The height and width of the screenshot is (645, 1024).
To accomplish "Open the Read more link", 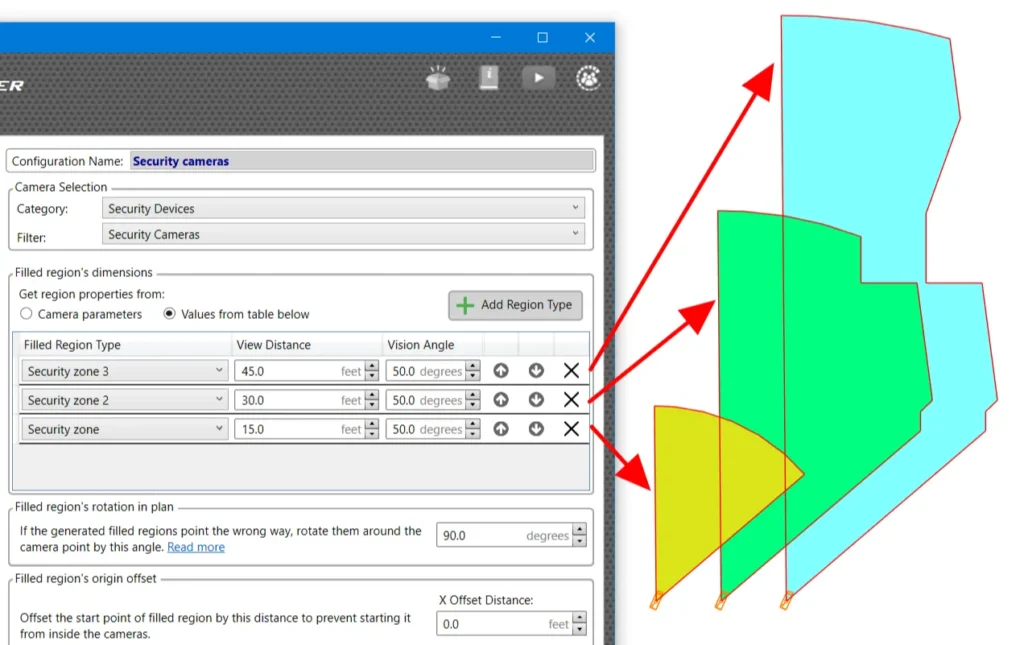I will coord(196,547).
